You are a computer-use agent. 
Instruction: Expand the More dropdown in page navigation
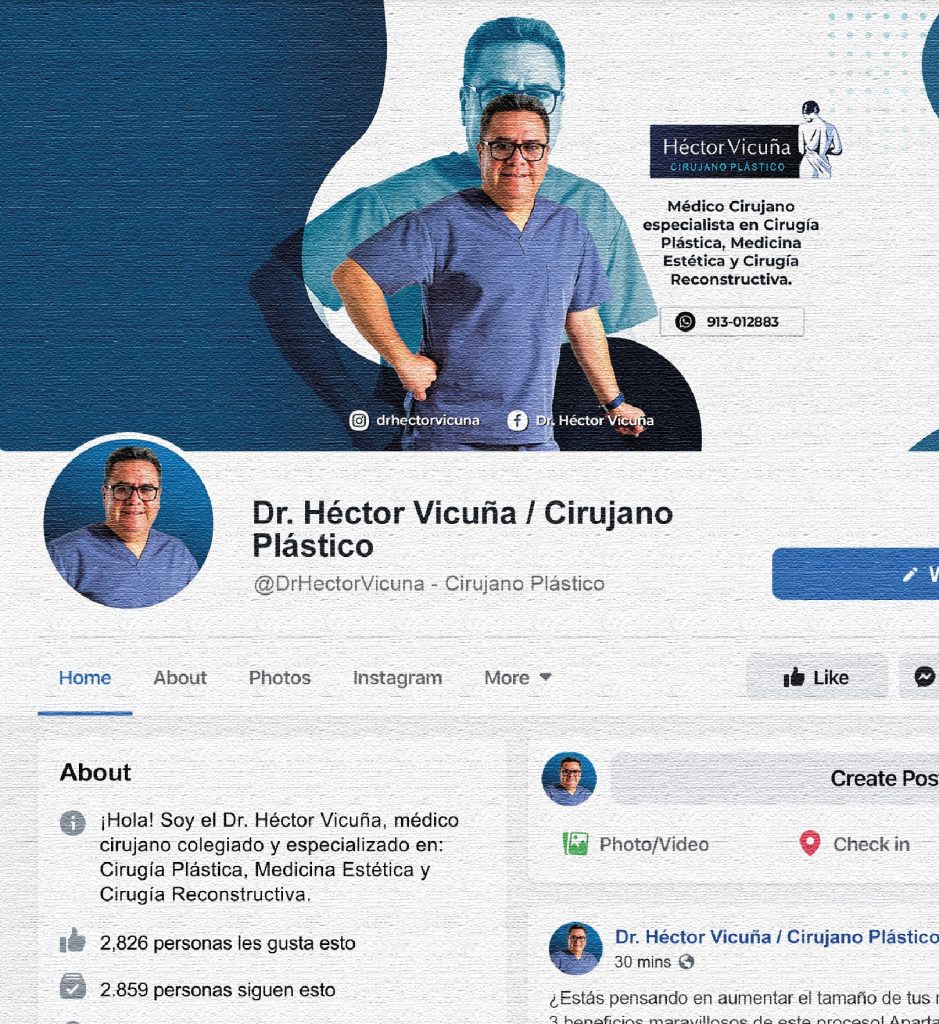coord(517,678)
